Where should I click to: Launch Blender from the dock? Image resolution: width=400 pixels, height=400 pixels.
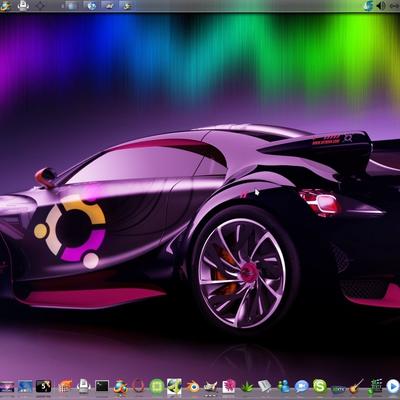(192, 387)
